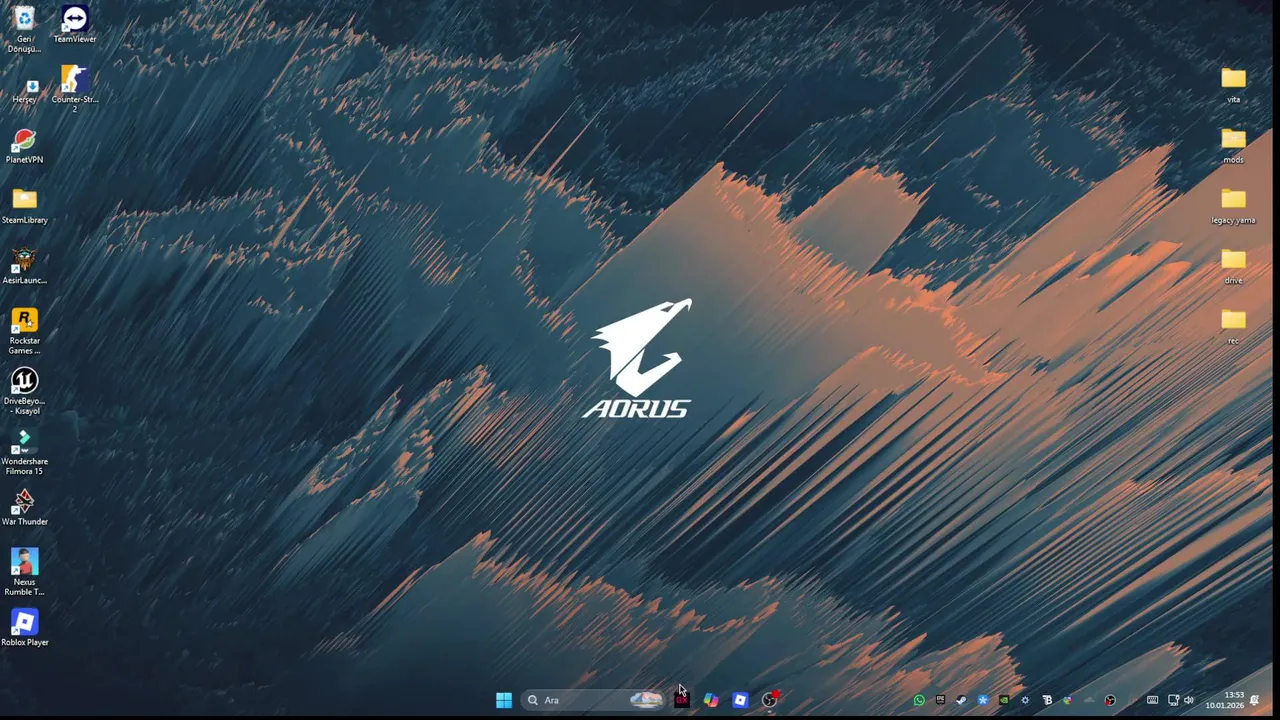Click the landscape search highlight image
Screen dimensions: 1280x720
pos(646,700)
